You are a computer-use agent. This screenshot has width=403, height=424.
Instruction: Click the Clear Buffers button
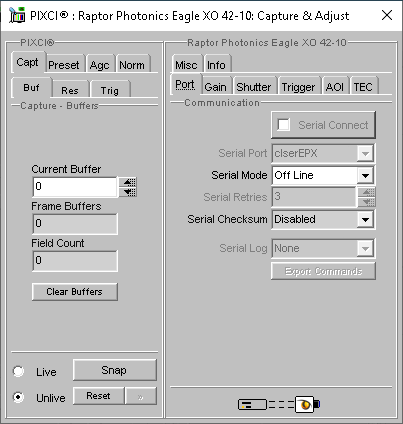(x=75, y=292)
